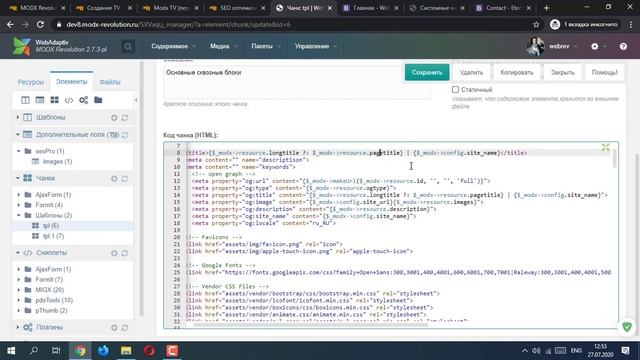Click the Копировать button

tap(517, 72)
